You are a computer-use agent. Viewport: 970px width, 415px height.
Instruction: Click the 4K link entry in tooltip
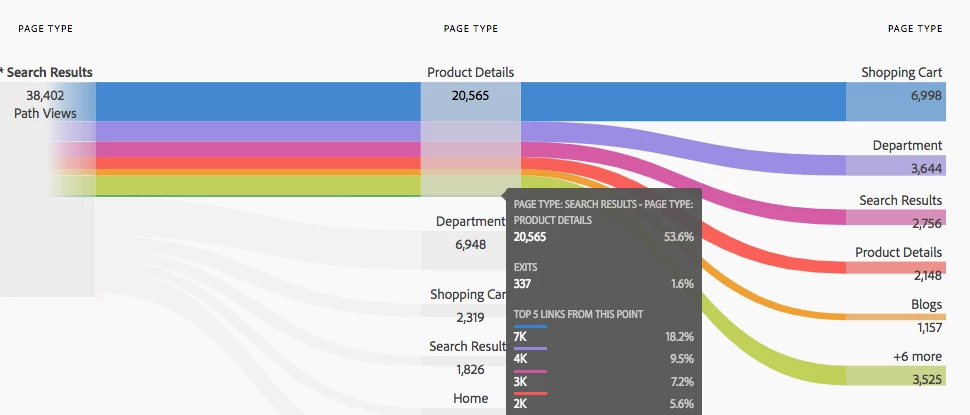click(520, 359)
